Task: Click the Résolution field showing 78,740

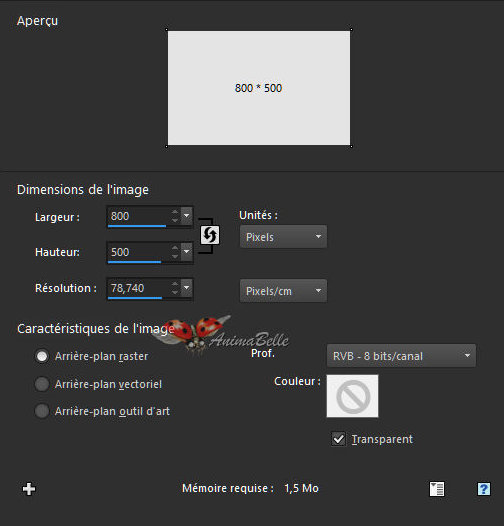Action: tap(138, 288)
